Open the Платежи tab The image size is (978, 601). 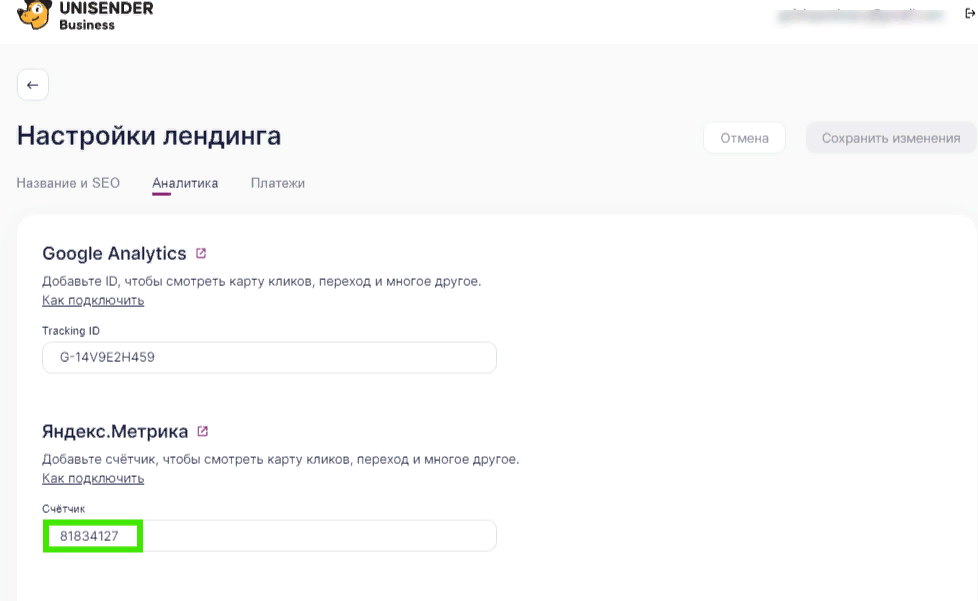(x=278, y=183)
